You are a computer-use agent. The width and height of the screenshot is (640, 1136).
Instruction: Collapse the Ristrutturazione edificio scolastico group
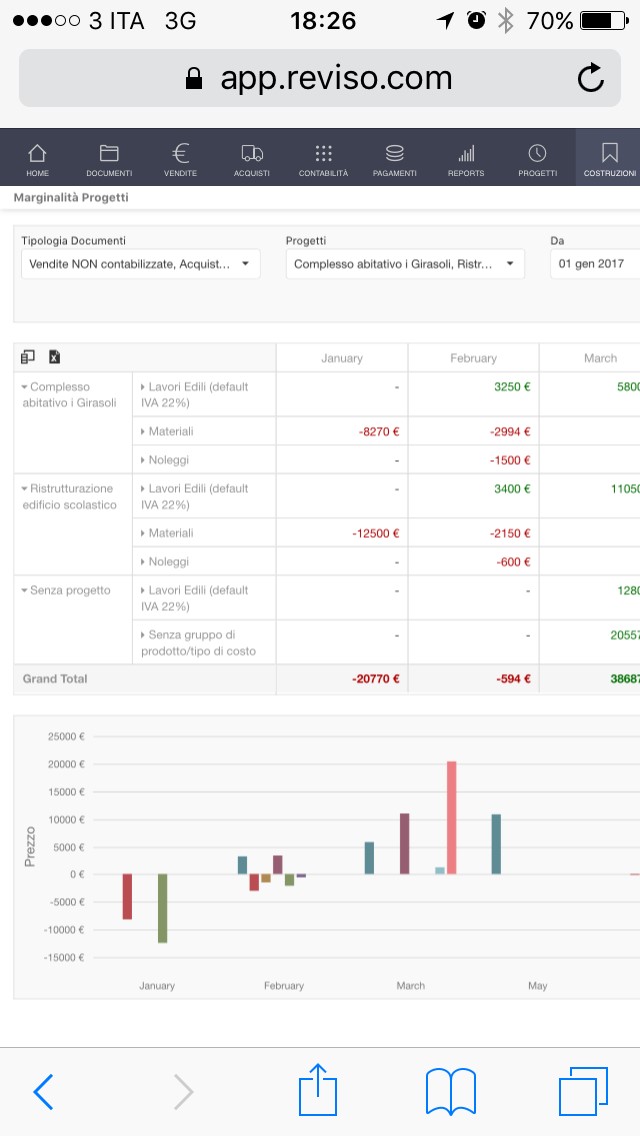(x=25, y=488)
